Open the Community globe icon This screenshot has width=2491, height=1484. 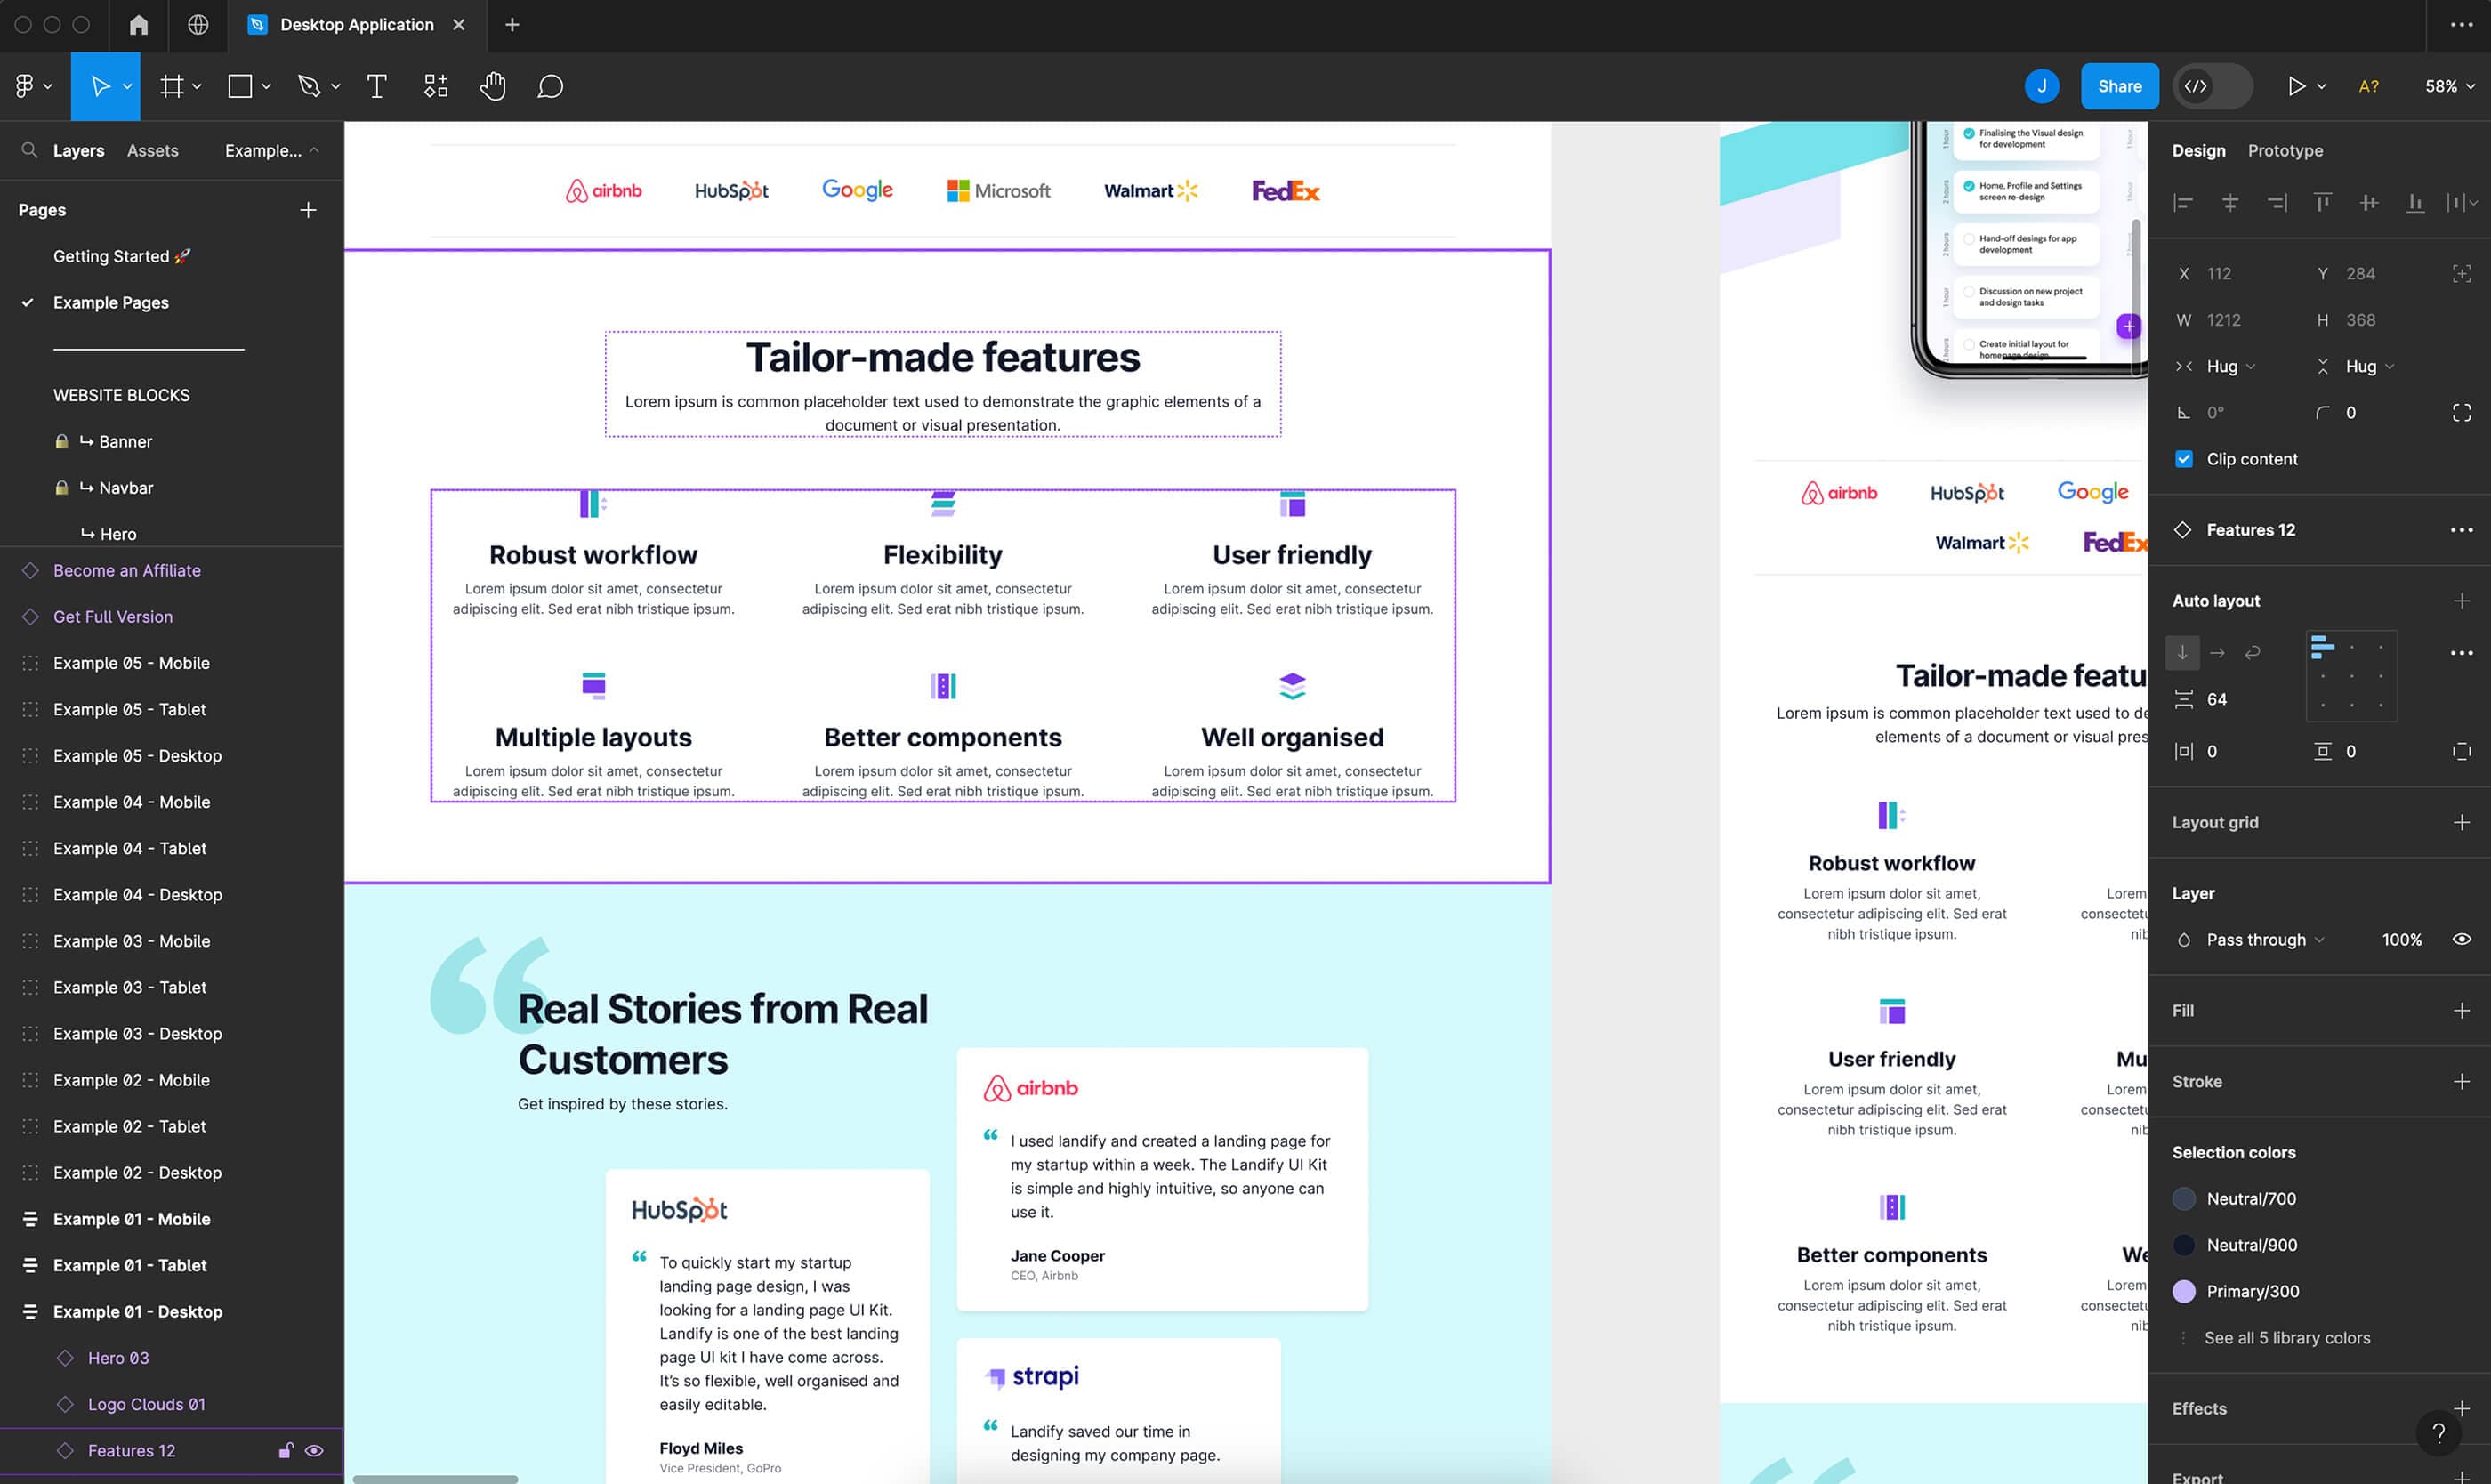pos(198,25)
